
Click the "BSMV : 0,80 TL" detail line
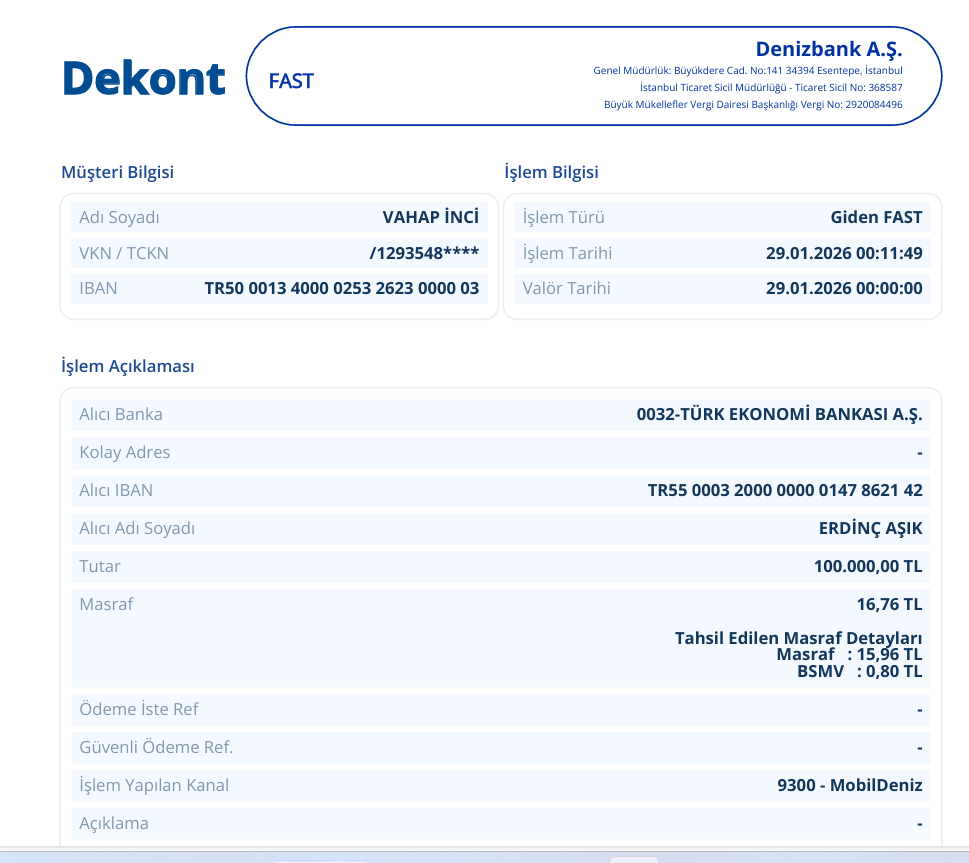click(860, 671)
